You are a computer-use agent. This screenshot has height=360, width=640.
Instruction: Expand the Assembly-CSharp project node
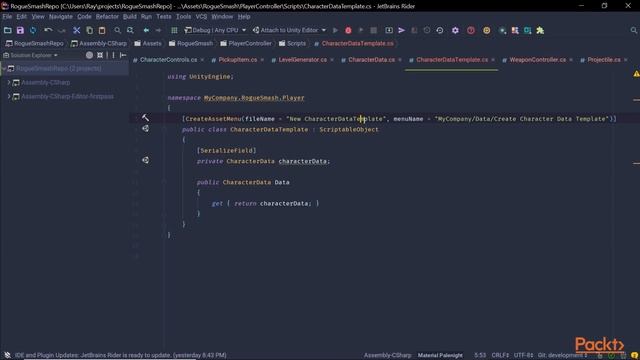(9, 82)
